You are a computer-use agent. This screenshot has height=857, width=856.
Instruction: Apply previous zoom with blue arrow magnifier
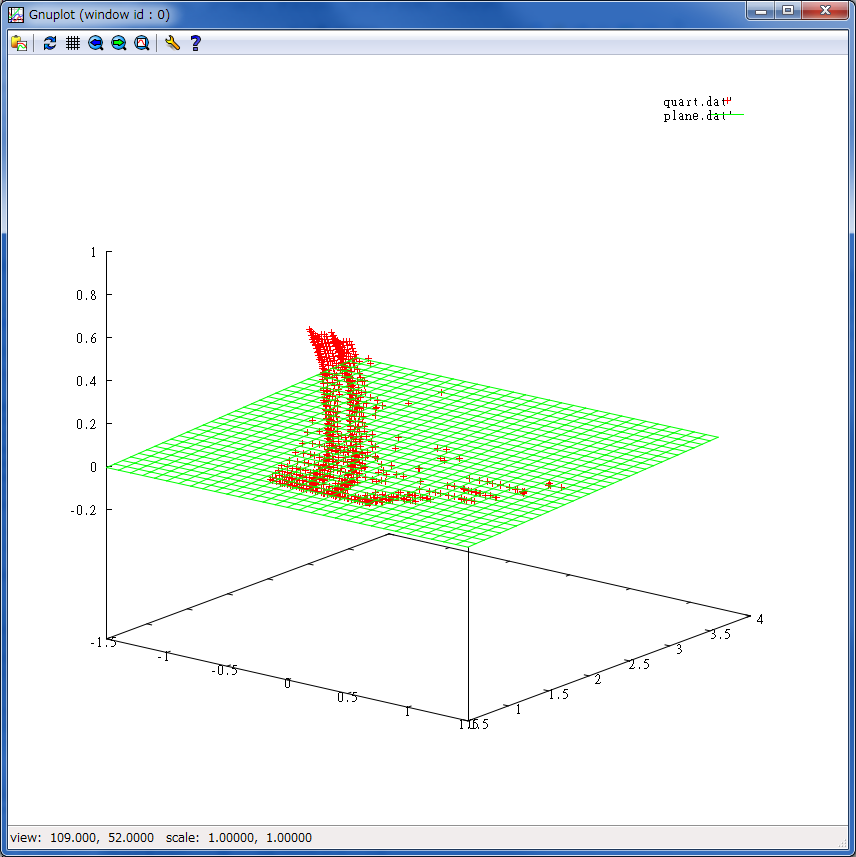96,43
